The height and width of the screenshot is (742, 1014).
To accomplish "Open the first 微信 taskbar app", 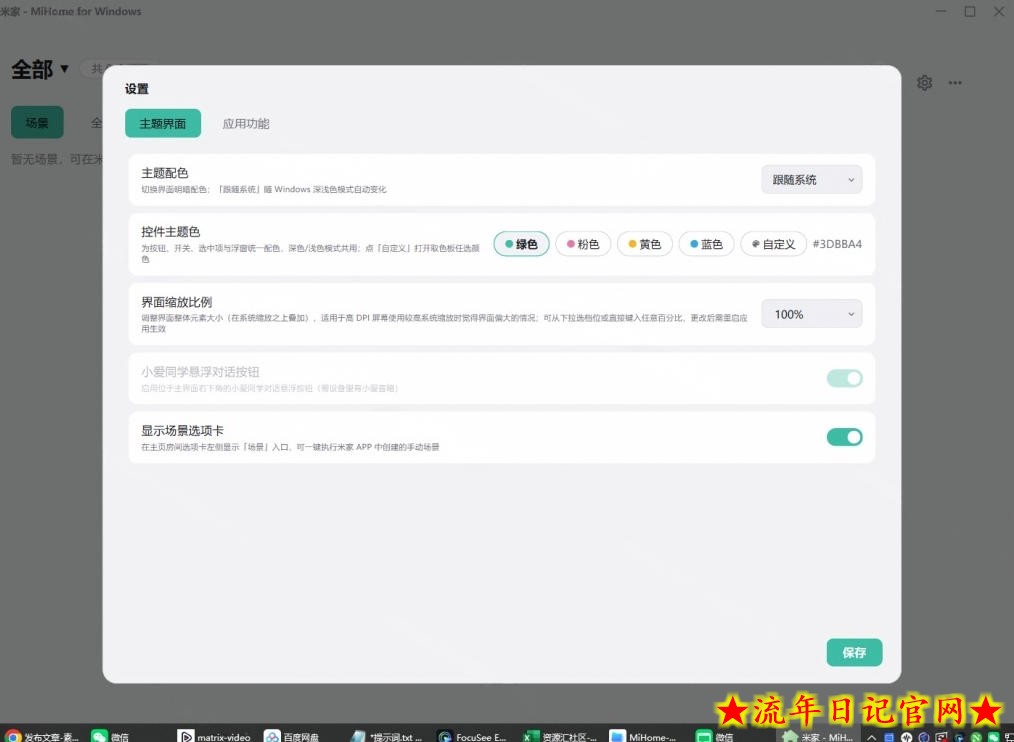I will [x=110, y=736].
